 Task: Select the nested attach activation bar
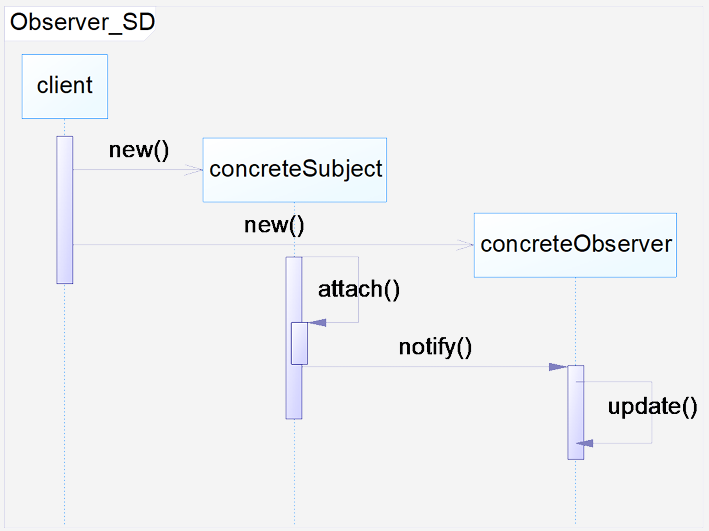coord(299,343)
